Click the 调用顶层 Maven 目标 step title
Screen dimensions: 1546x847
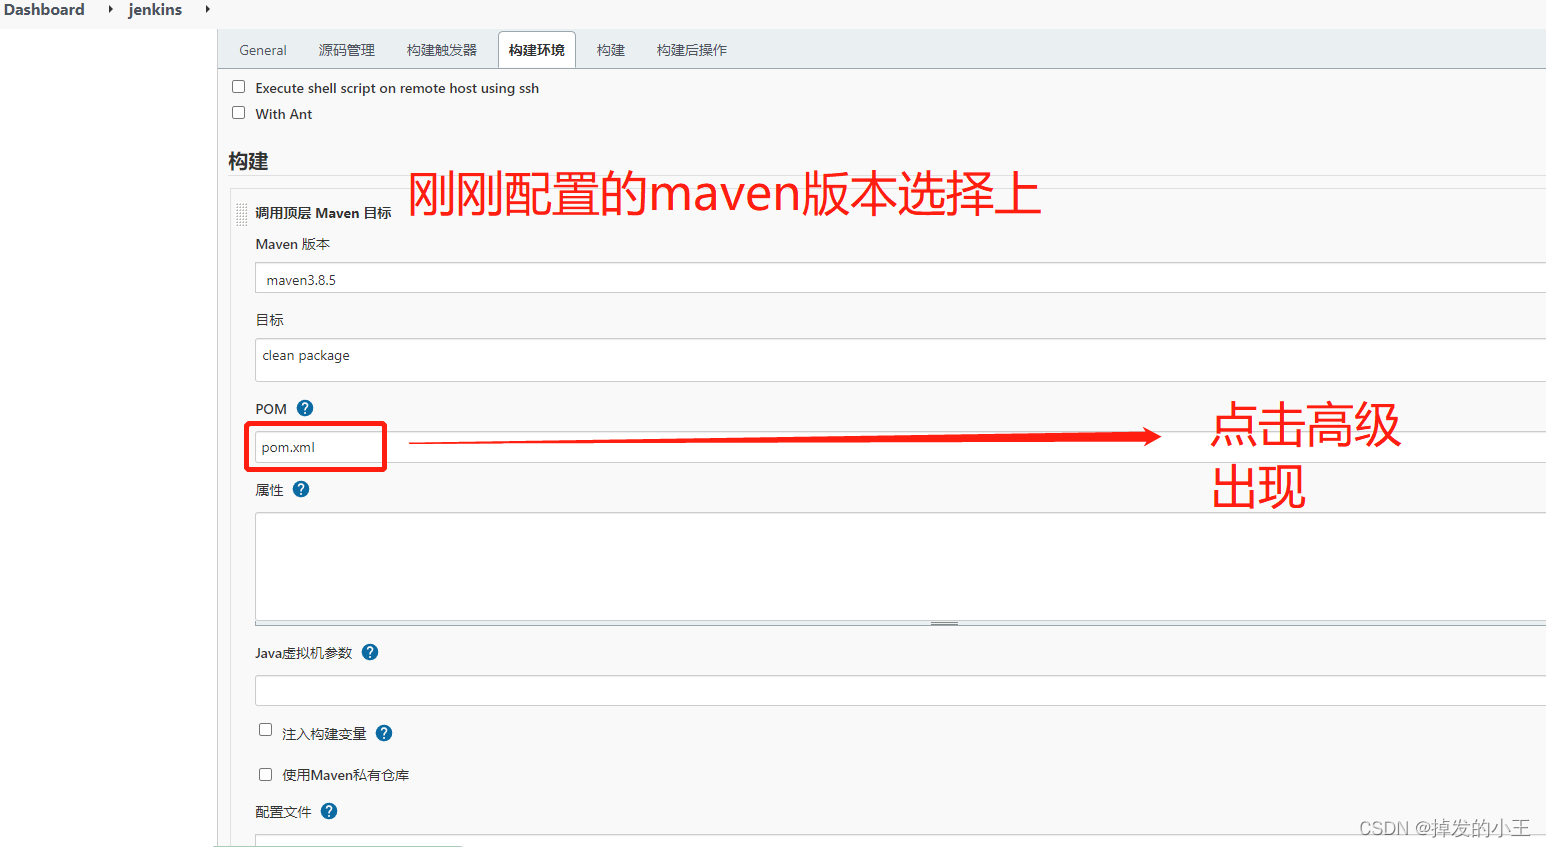click(323, 213)
